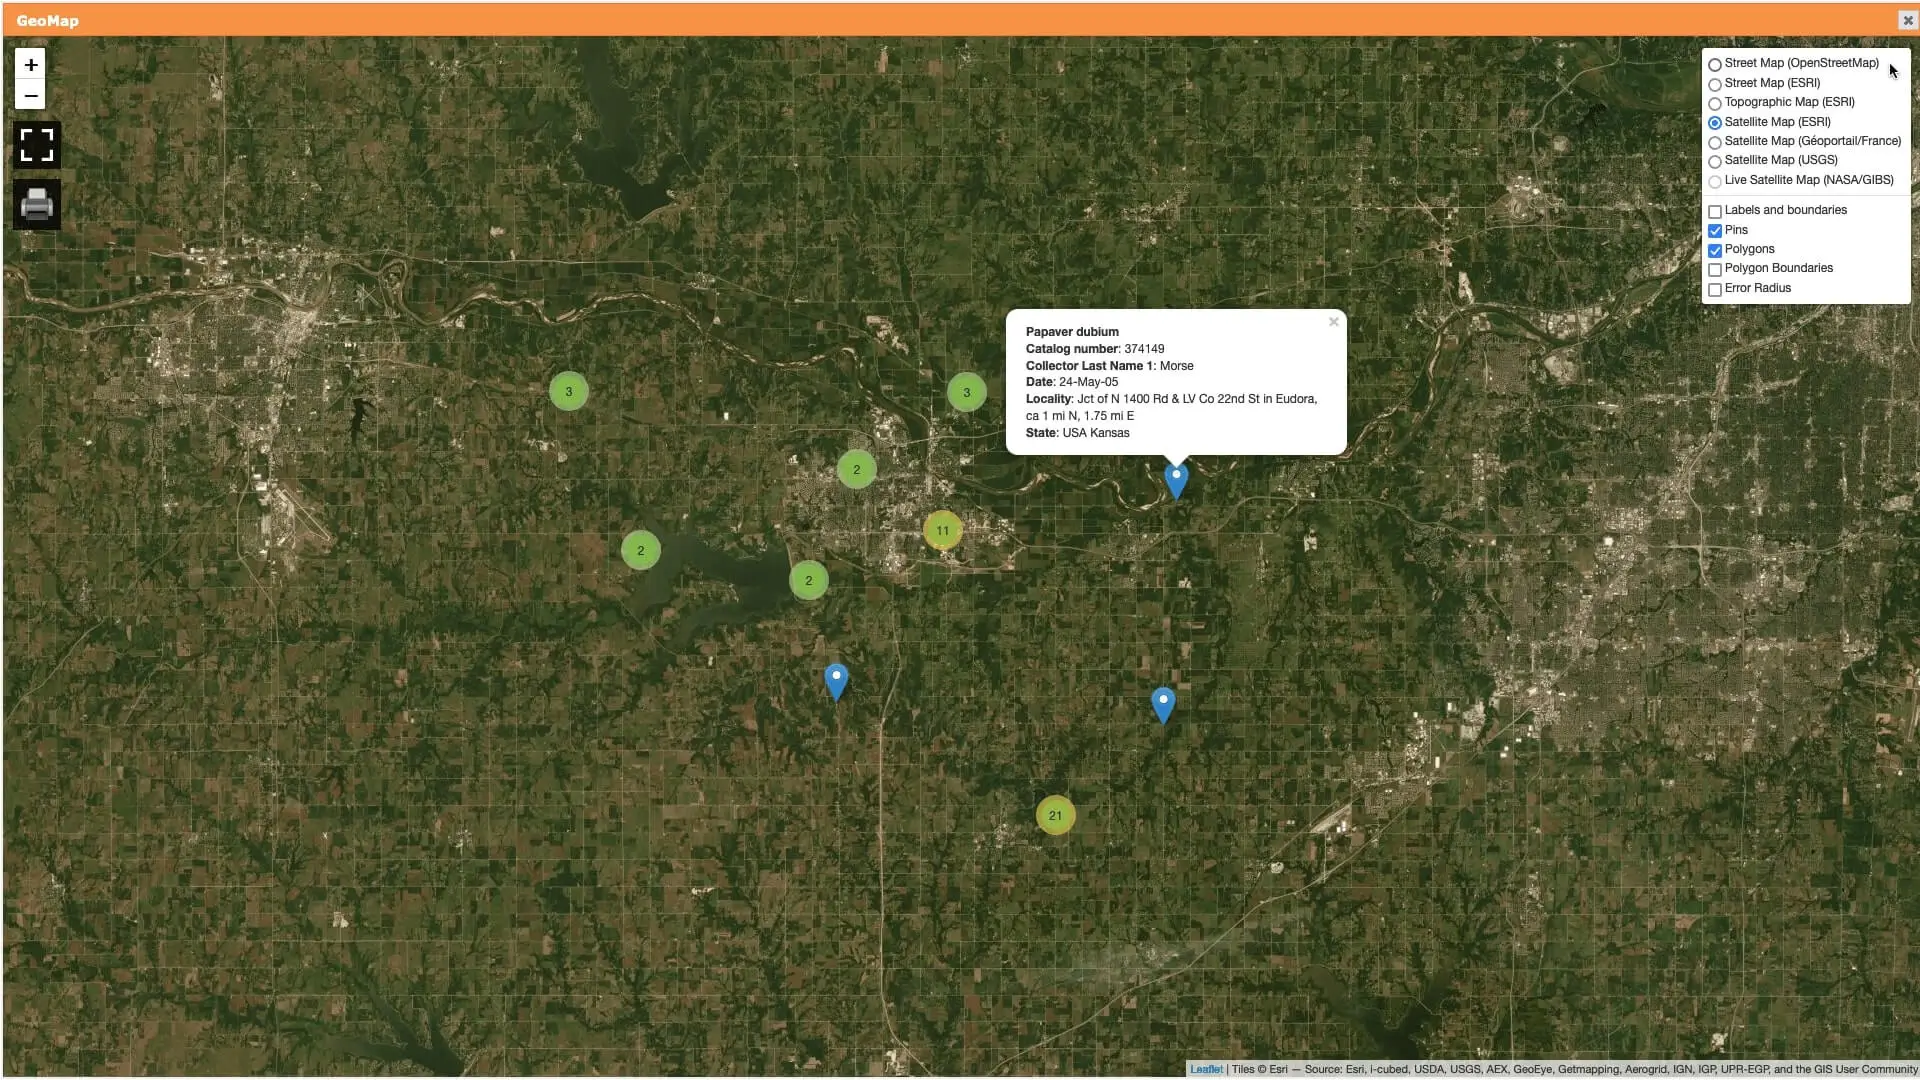
Task: Close the GeoMap dialog window
Action: coord(1907,20)
